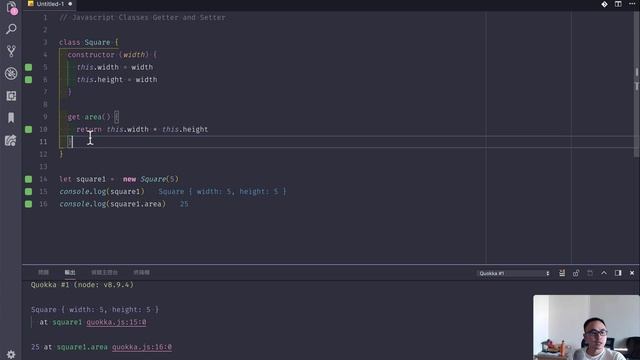640x360 pixels.
Task: Move the panel to the right side
Action: coord(618,273)
